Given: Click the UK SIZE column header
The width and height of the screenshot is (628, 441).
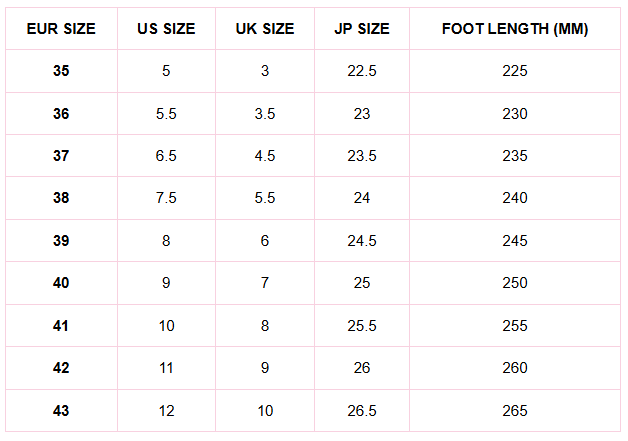Looking at the screenshot, I should click(x=265, y=29).
